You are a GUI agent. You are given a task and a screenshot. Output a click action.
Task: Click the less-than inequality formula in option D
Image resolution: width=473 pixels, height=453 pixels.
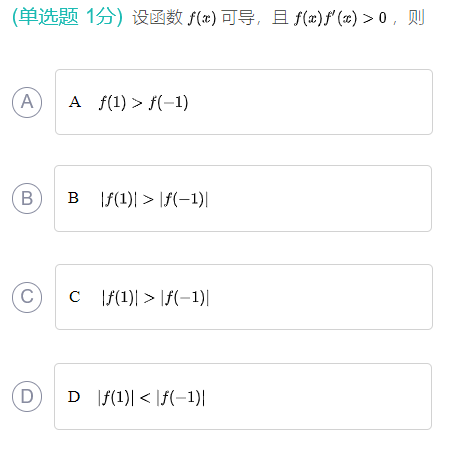pyautogui.click(x=151, y=397)
